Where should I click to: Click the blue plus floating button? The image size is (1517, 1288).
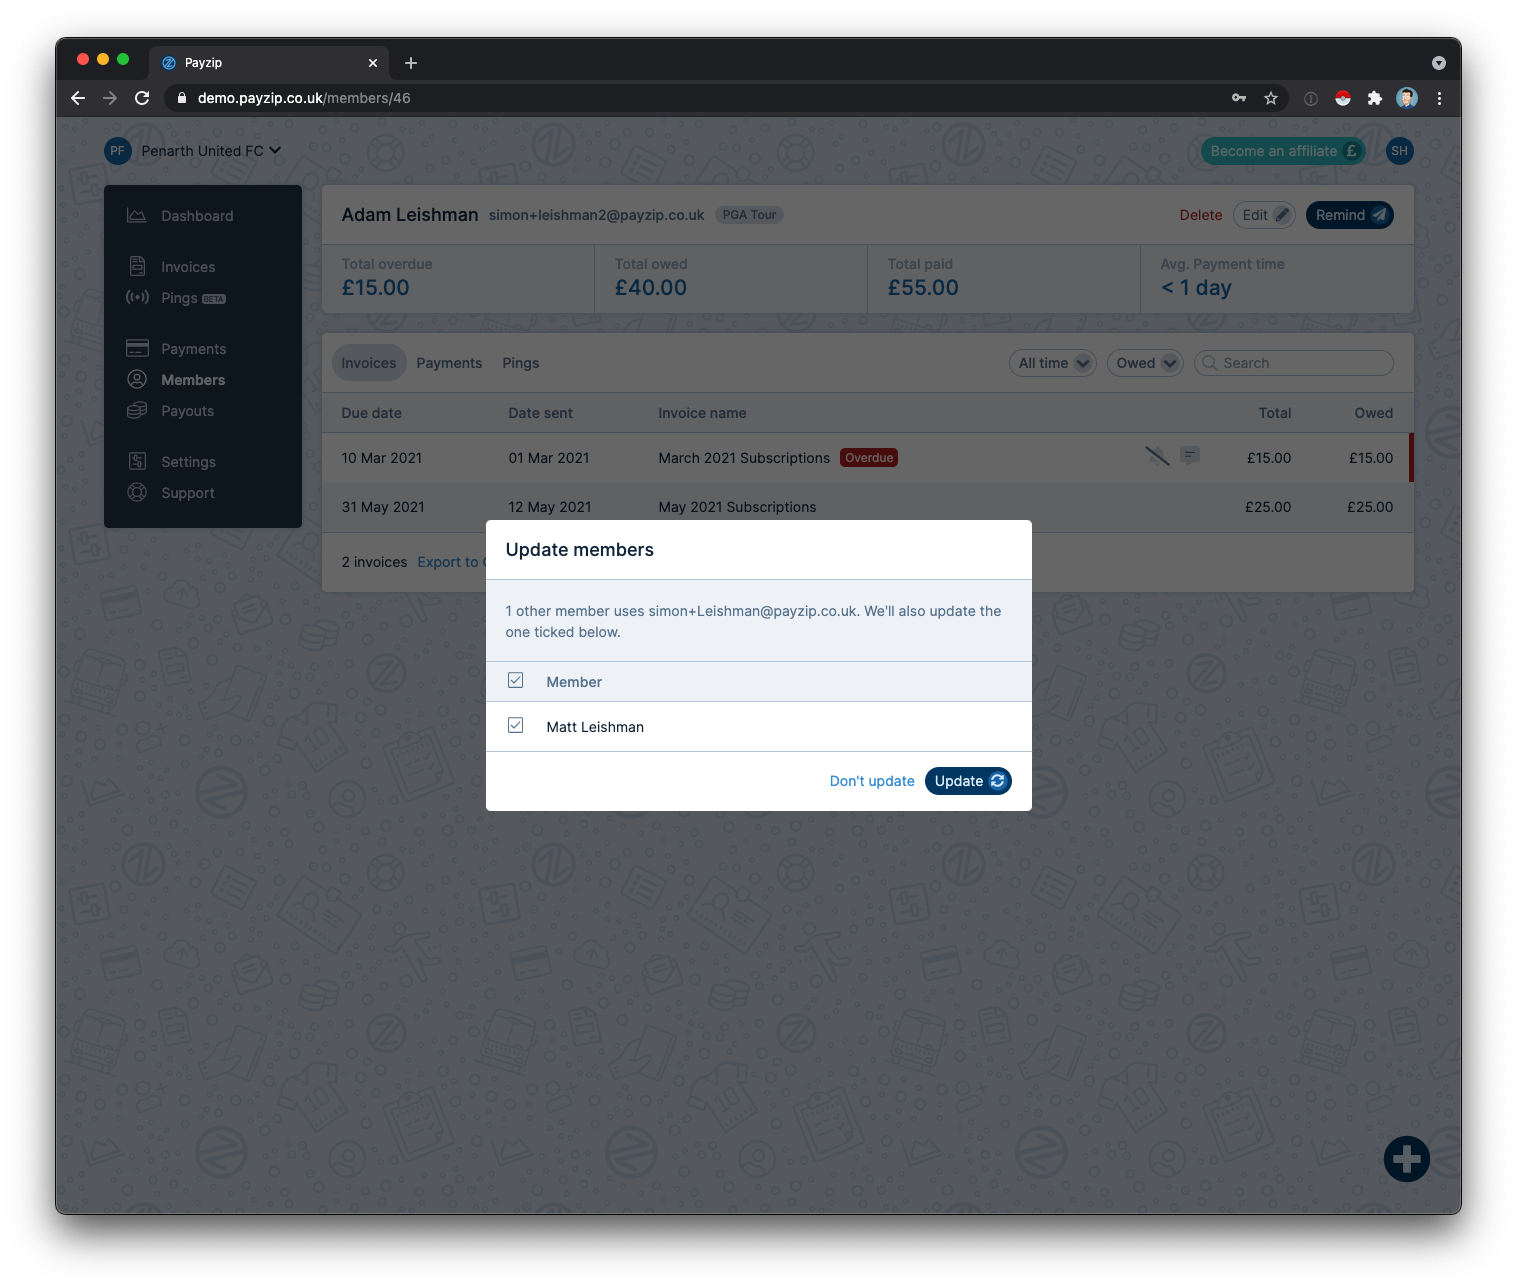coord(1406,1159)
